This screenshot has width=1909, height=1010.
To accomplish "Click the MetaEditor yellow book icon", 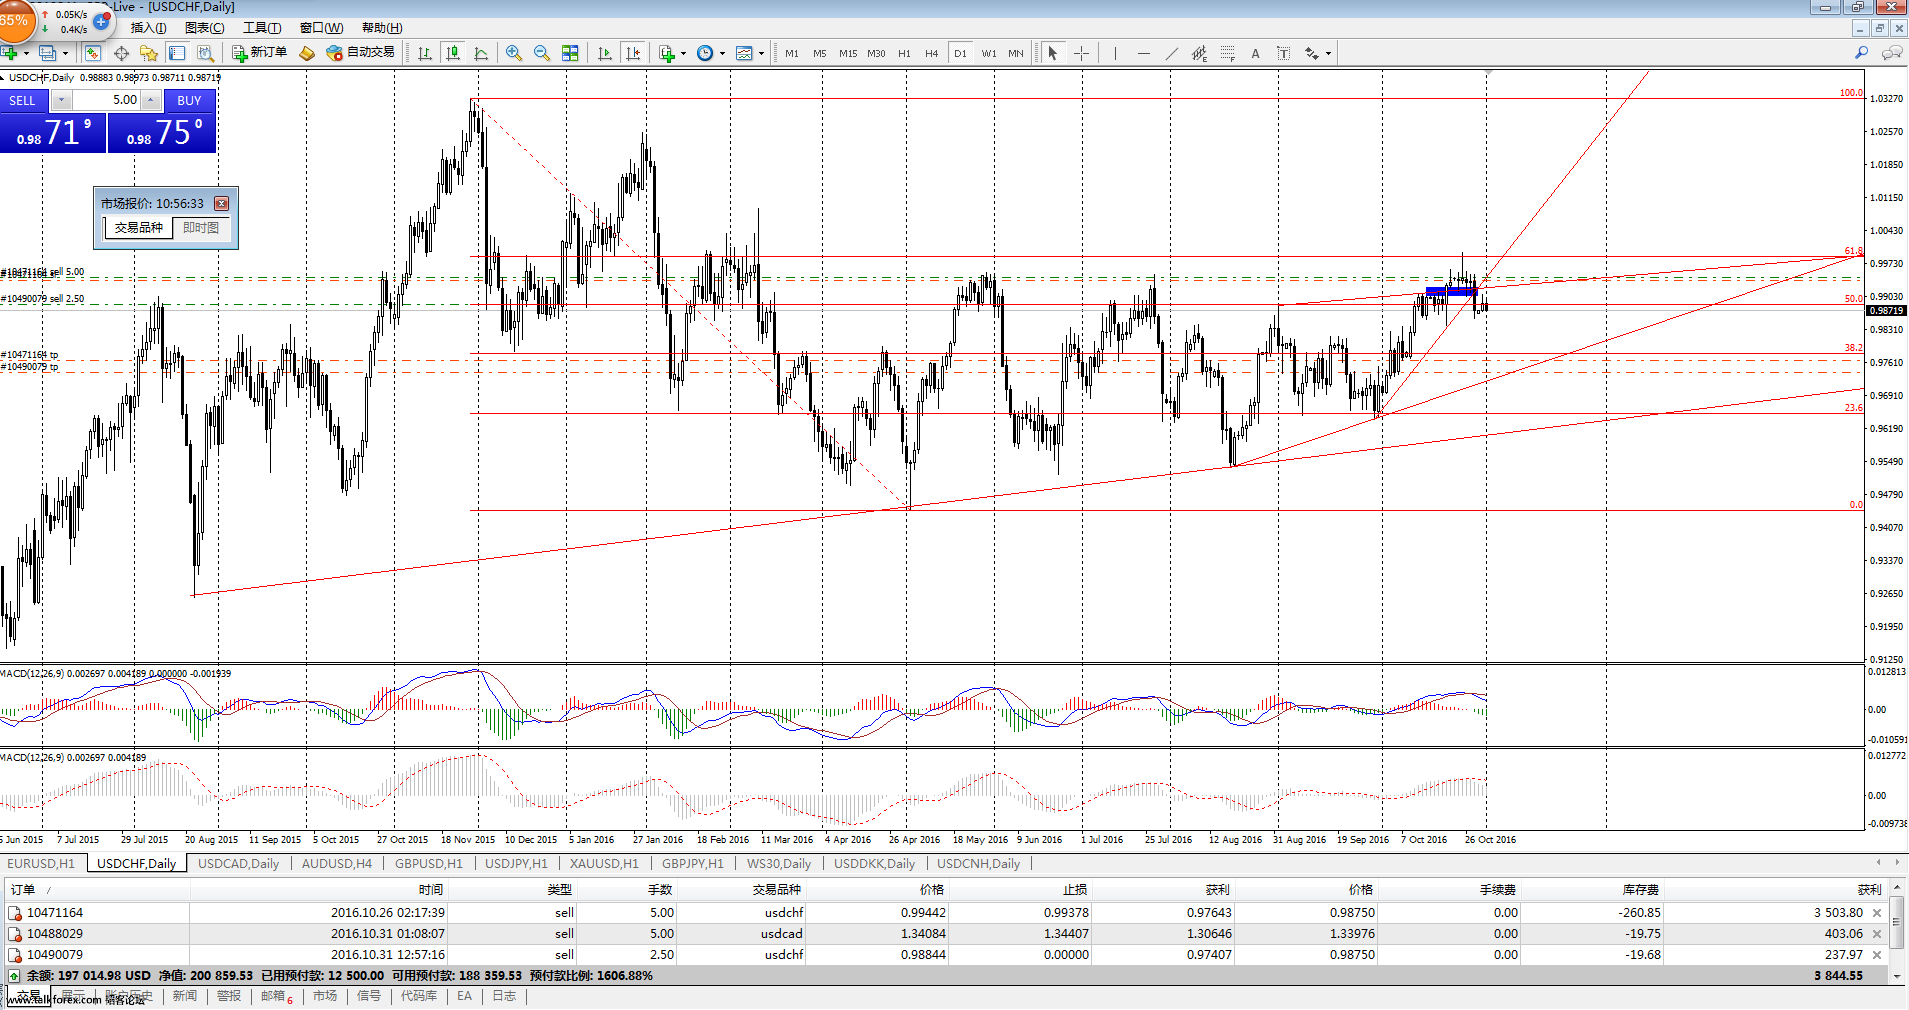I will pos(307,53).
